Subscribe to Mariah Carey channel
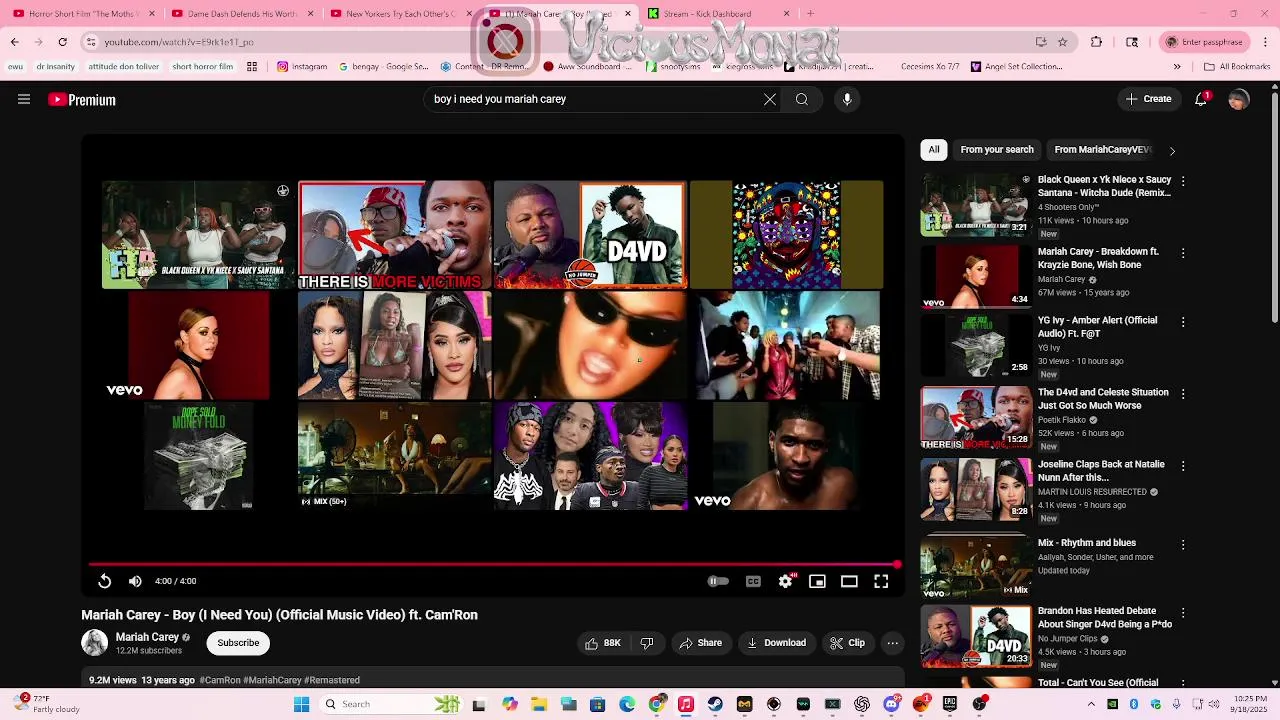 pyautogui.click(x=238, y=643)
